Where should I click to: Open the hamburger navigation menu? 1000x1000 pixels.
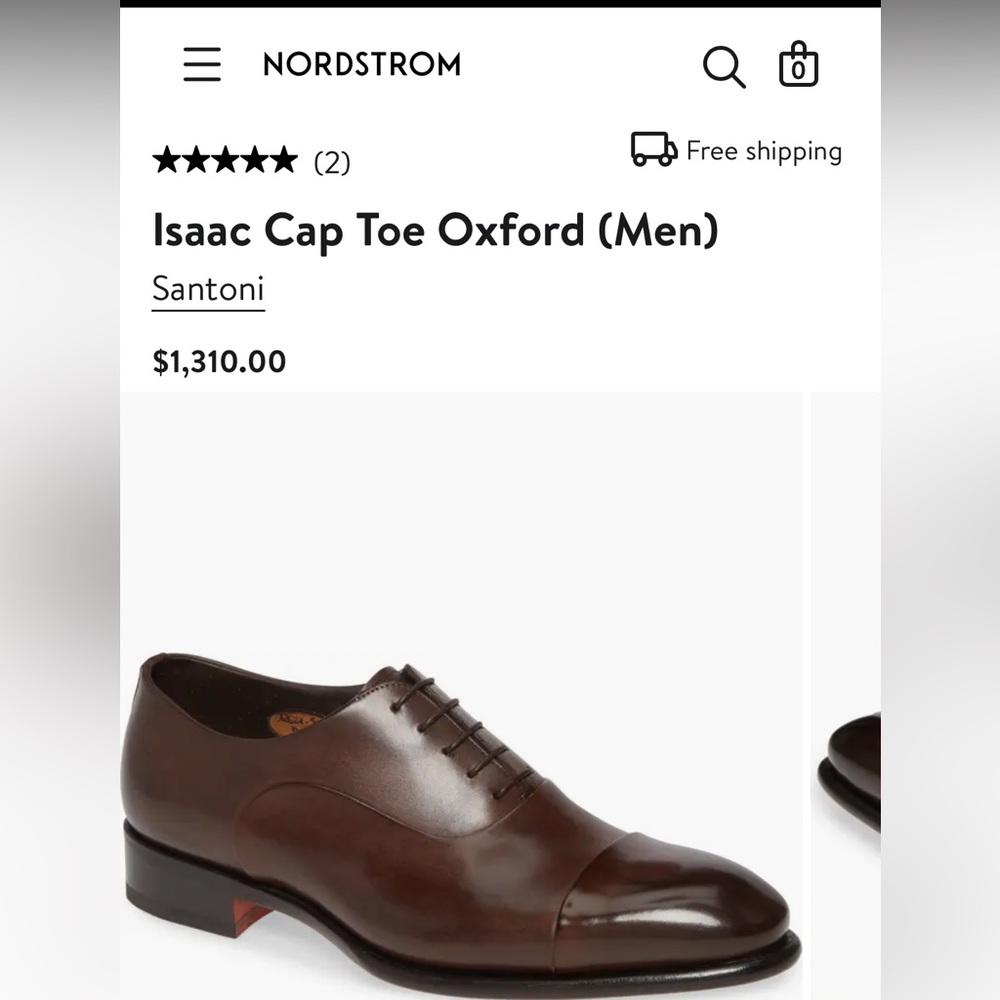point(203,64)
